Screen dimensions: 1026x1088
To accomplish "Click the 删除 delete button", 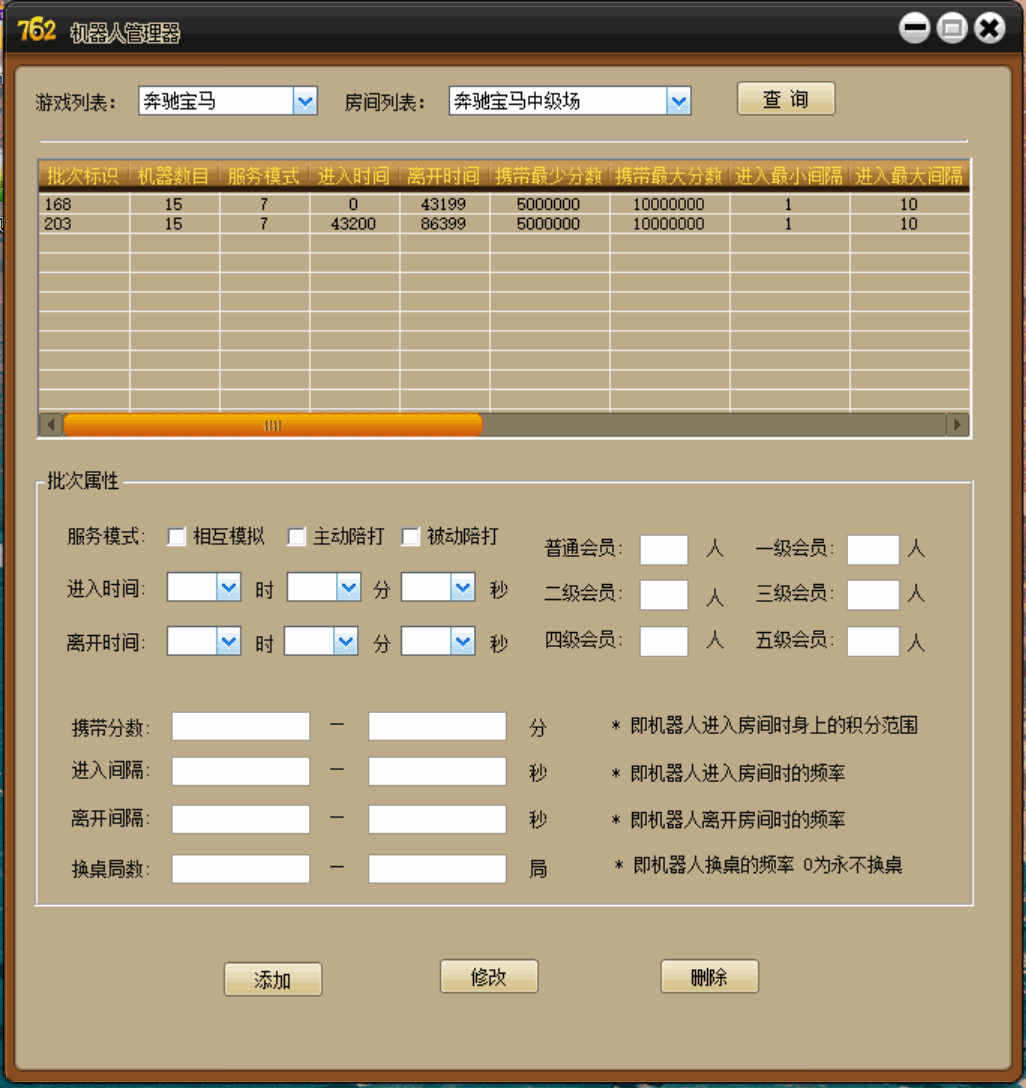I will pyautogui.click(x=709, y=977).
